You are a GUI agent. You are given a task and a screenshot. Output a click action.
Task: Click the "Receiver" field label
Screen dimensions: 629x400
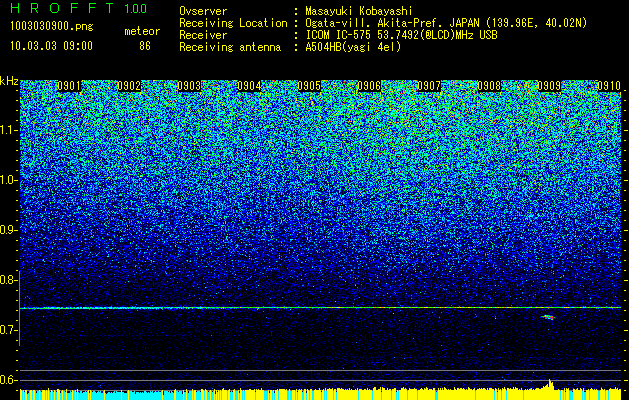pos(203,35)
